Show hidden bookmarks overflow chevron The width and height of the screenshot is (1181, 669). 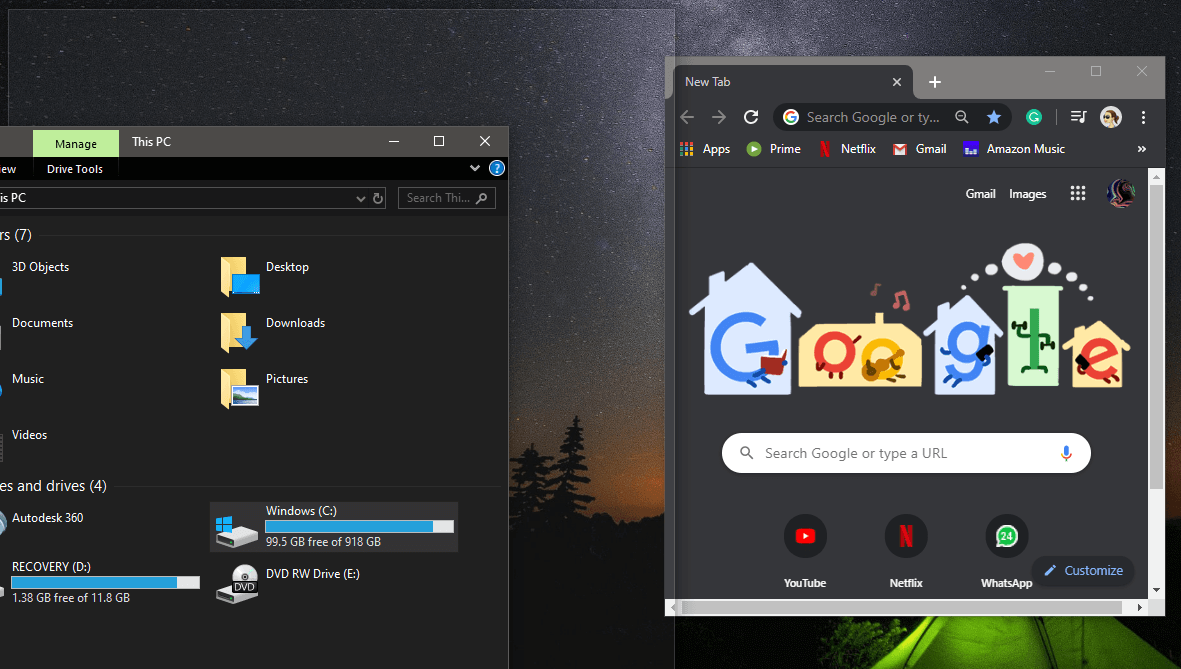[x=1141, y=149]
